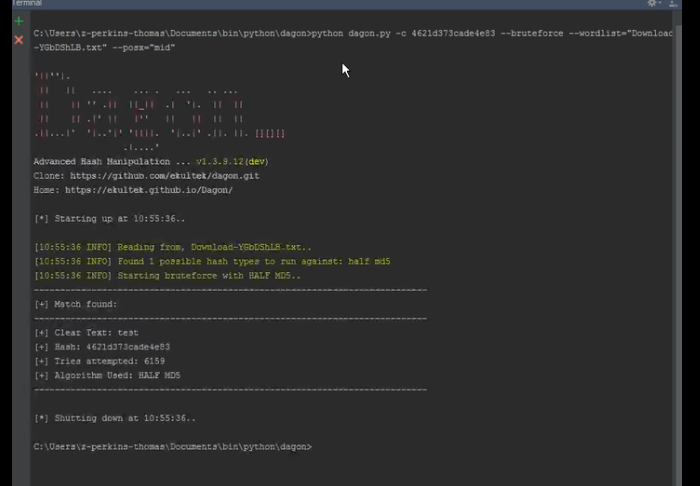Click the 'Found 1 possible hash types' line
This screenshot has width=700, height=486.
pyautogui.click(x=212, y=262)
